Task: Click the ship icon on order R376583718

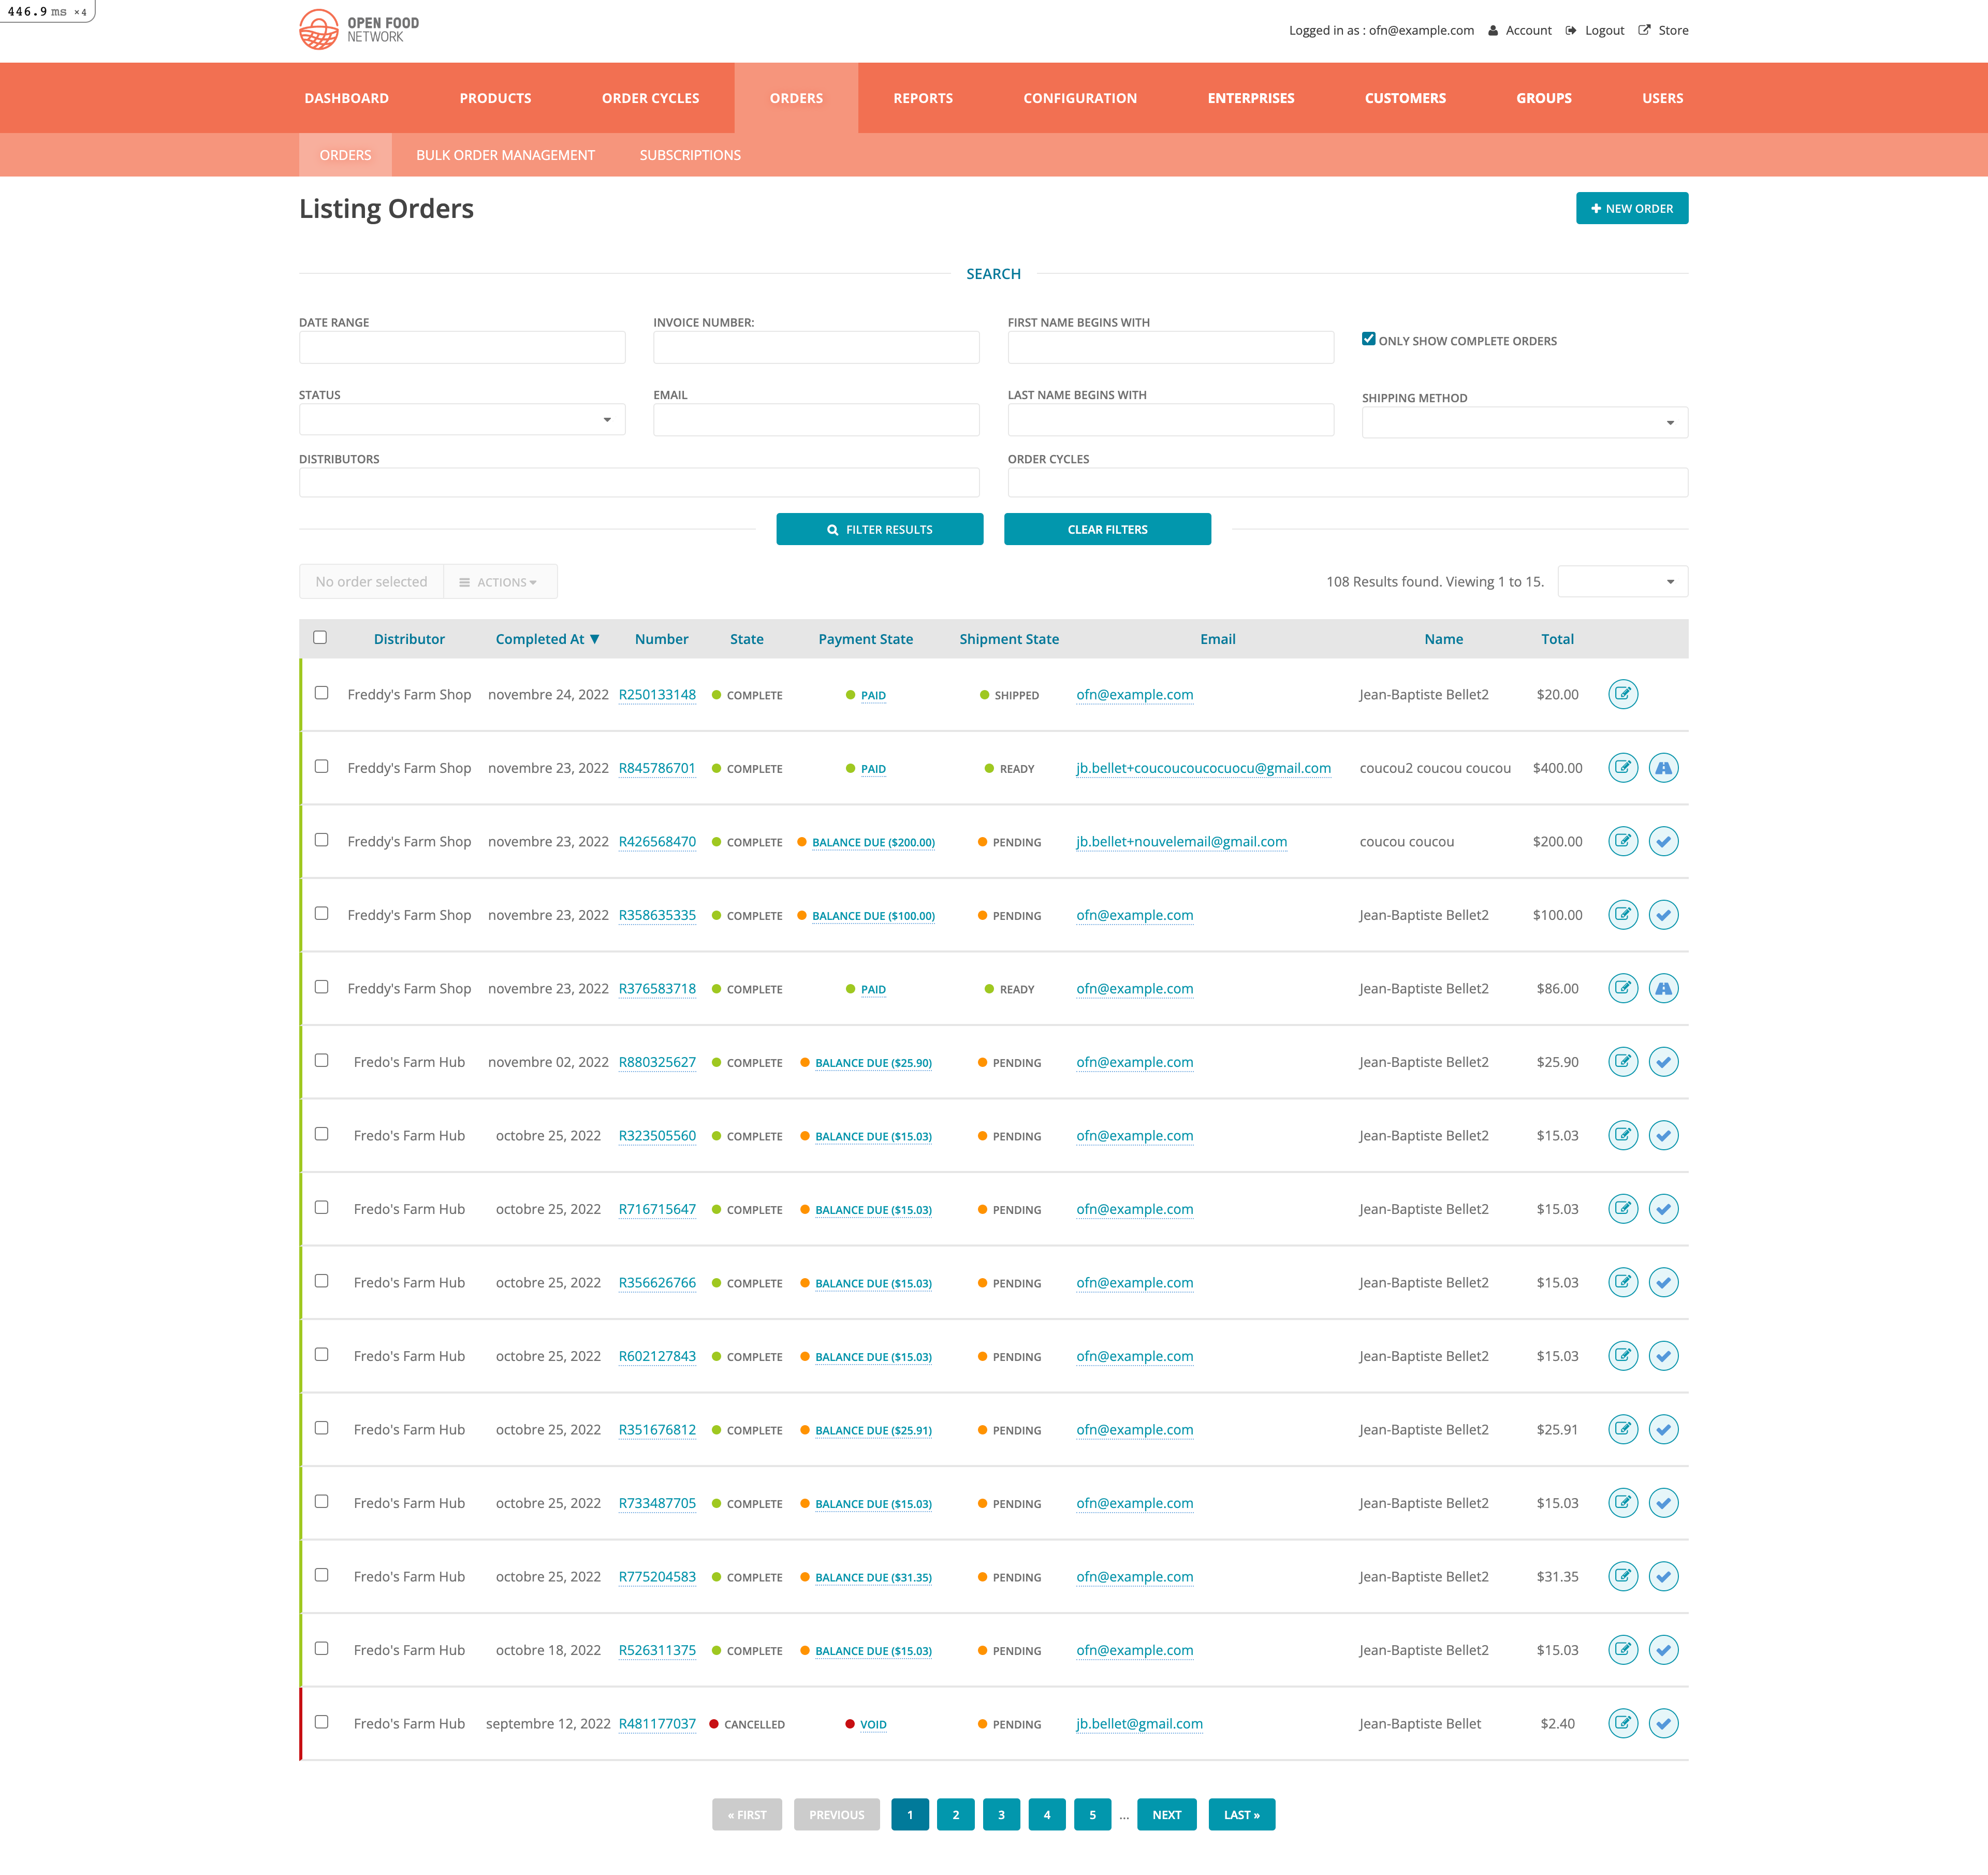Action: (1664, 988)
